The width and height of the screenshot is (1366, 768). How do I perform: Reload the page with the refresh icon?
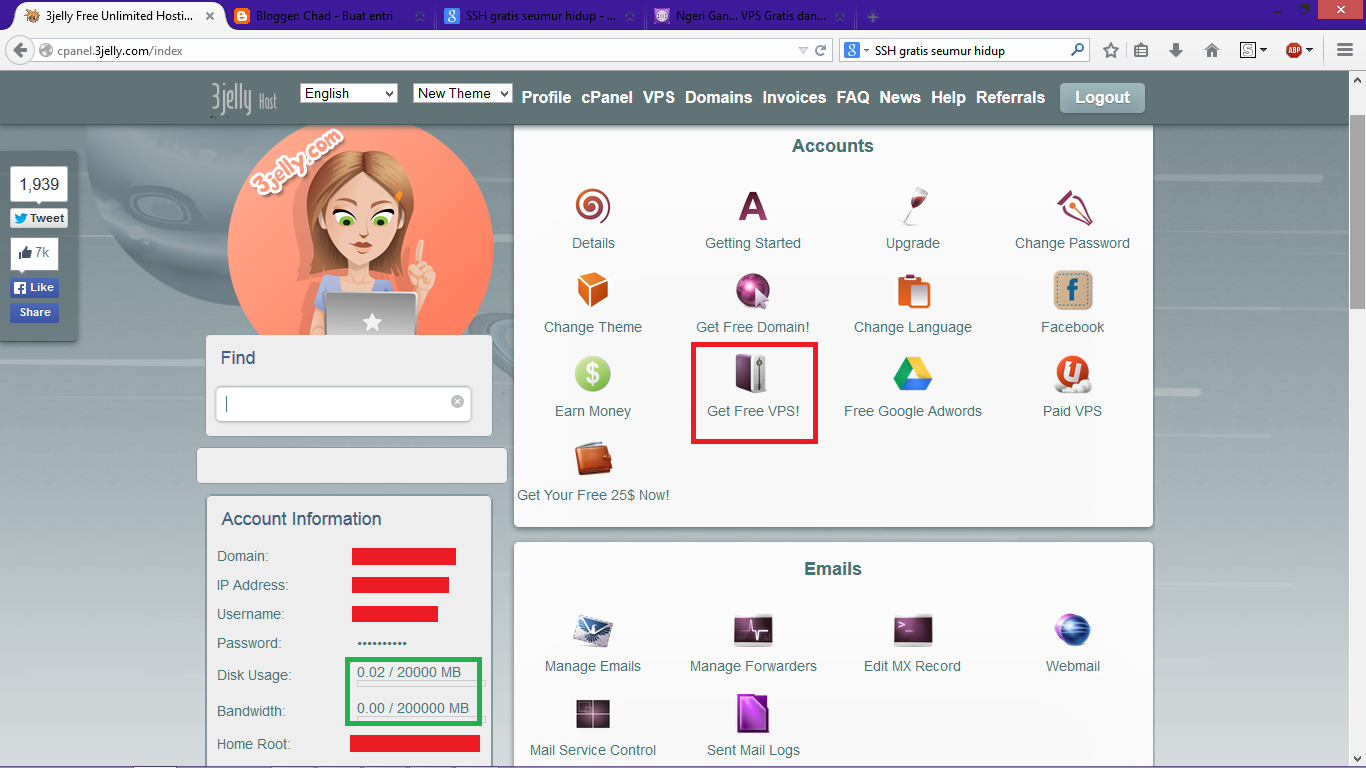pos(821,50)
